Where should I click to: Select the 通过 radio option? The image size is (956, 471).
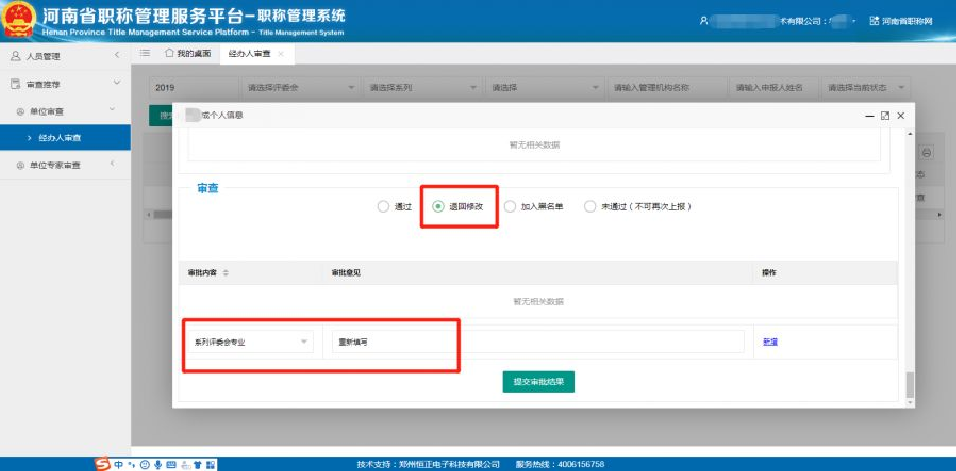click(x=395, y=207)
